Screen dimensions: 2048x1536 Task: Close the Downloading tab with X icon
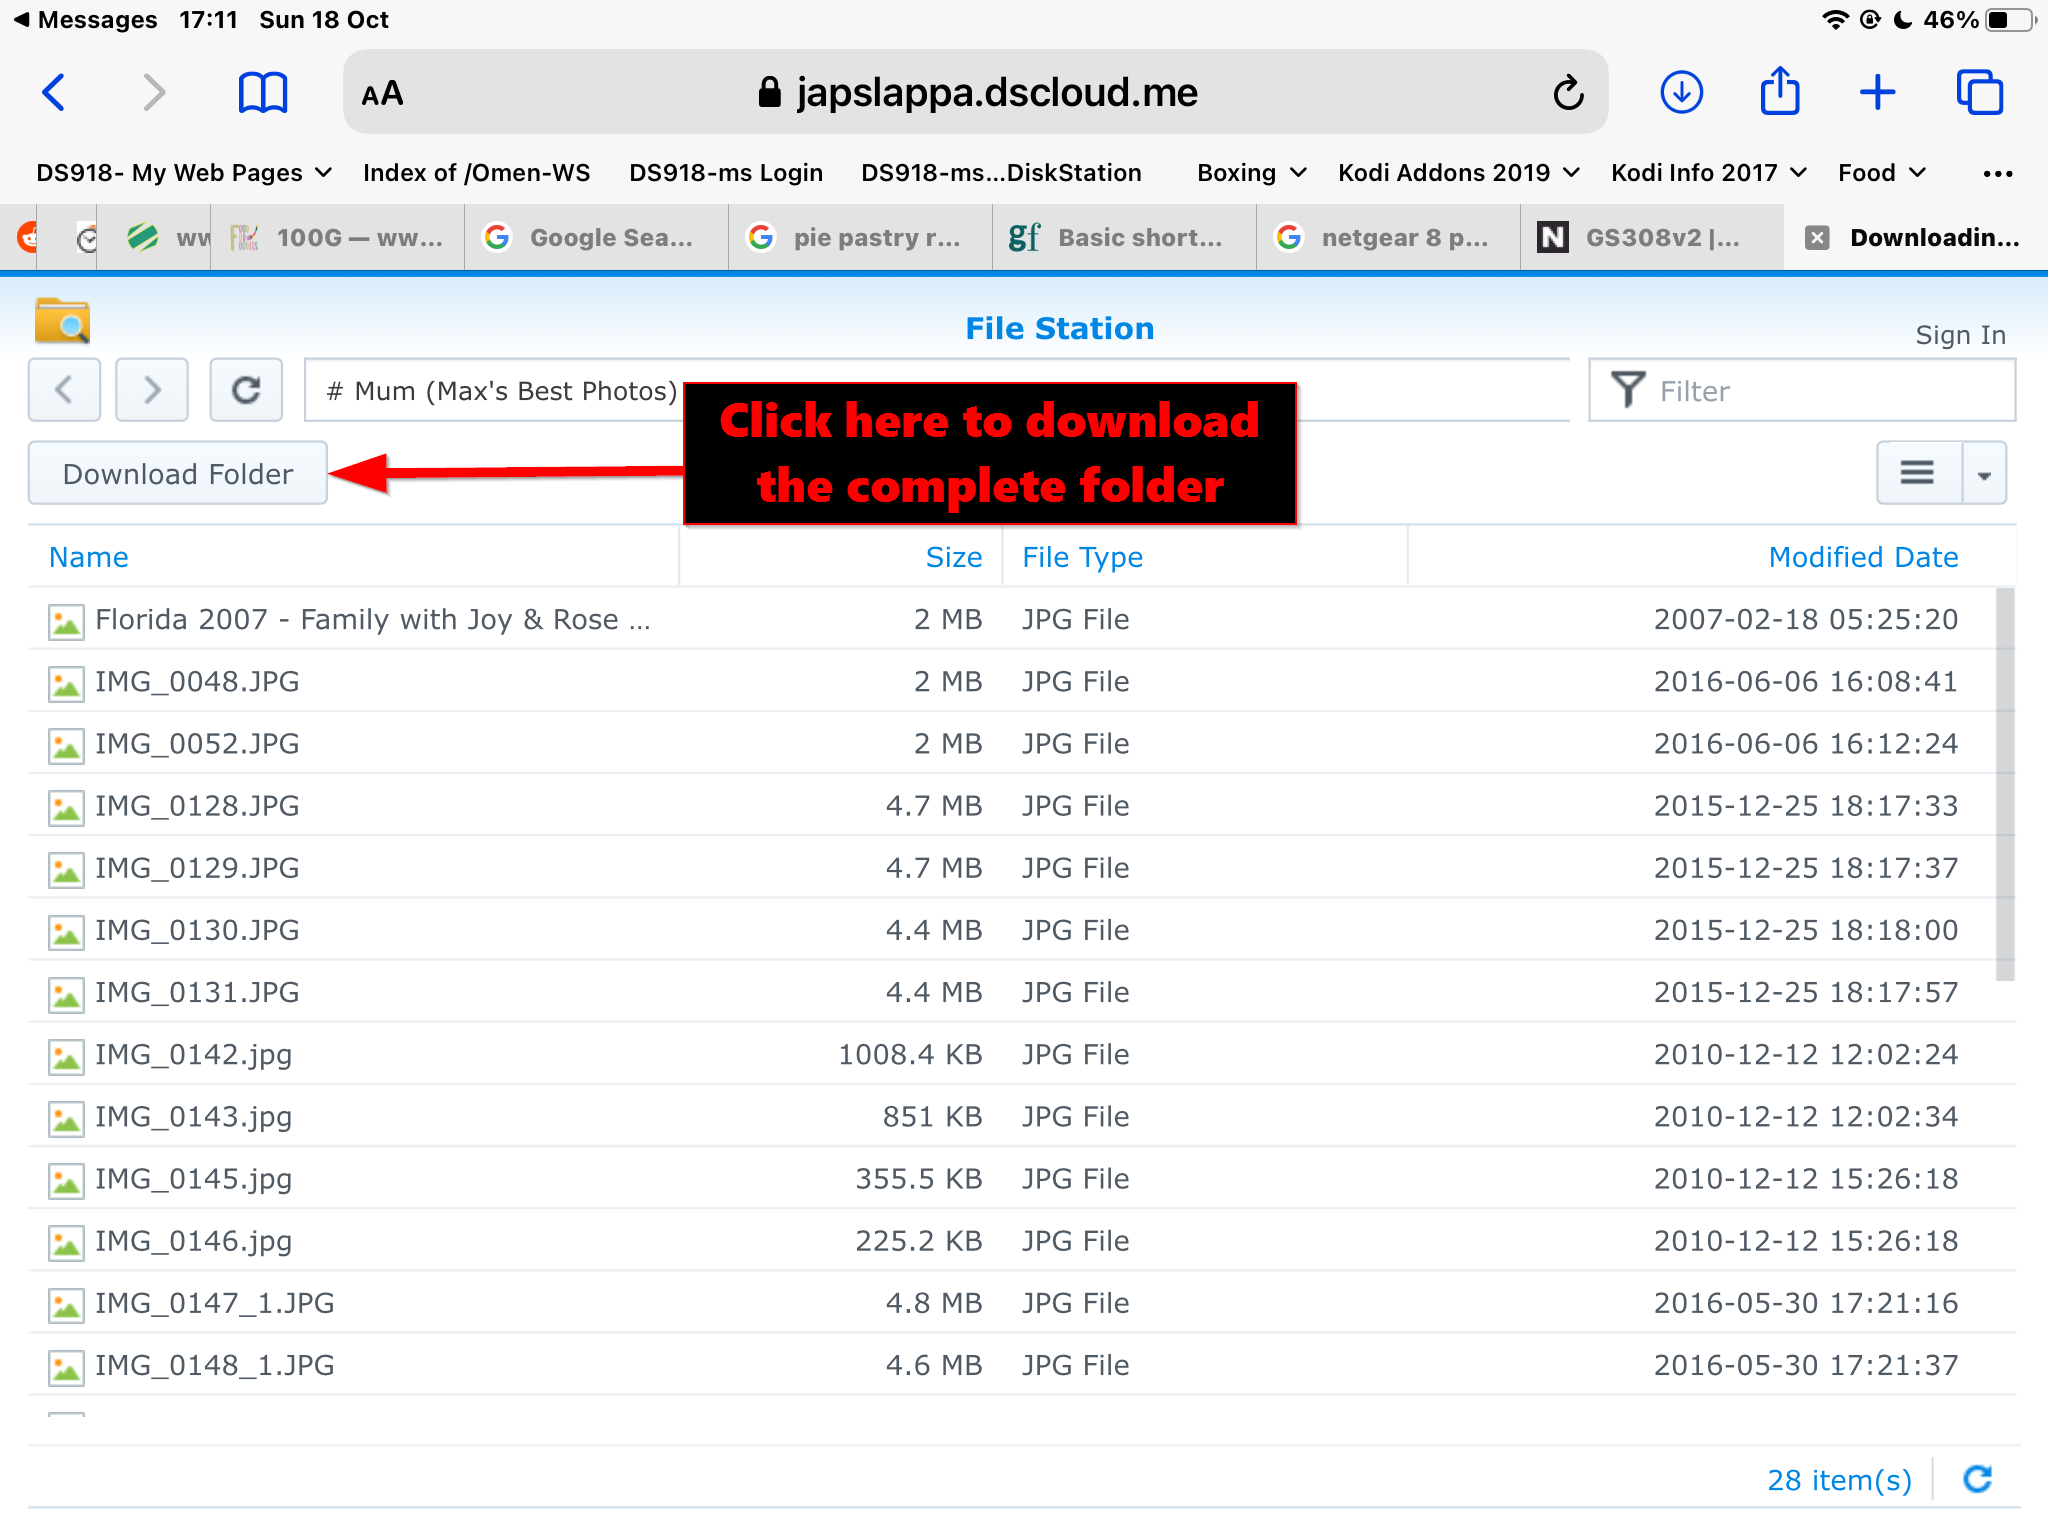pos(1817,238)
